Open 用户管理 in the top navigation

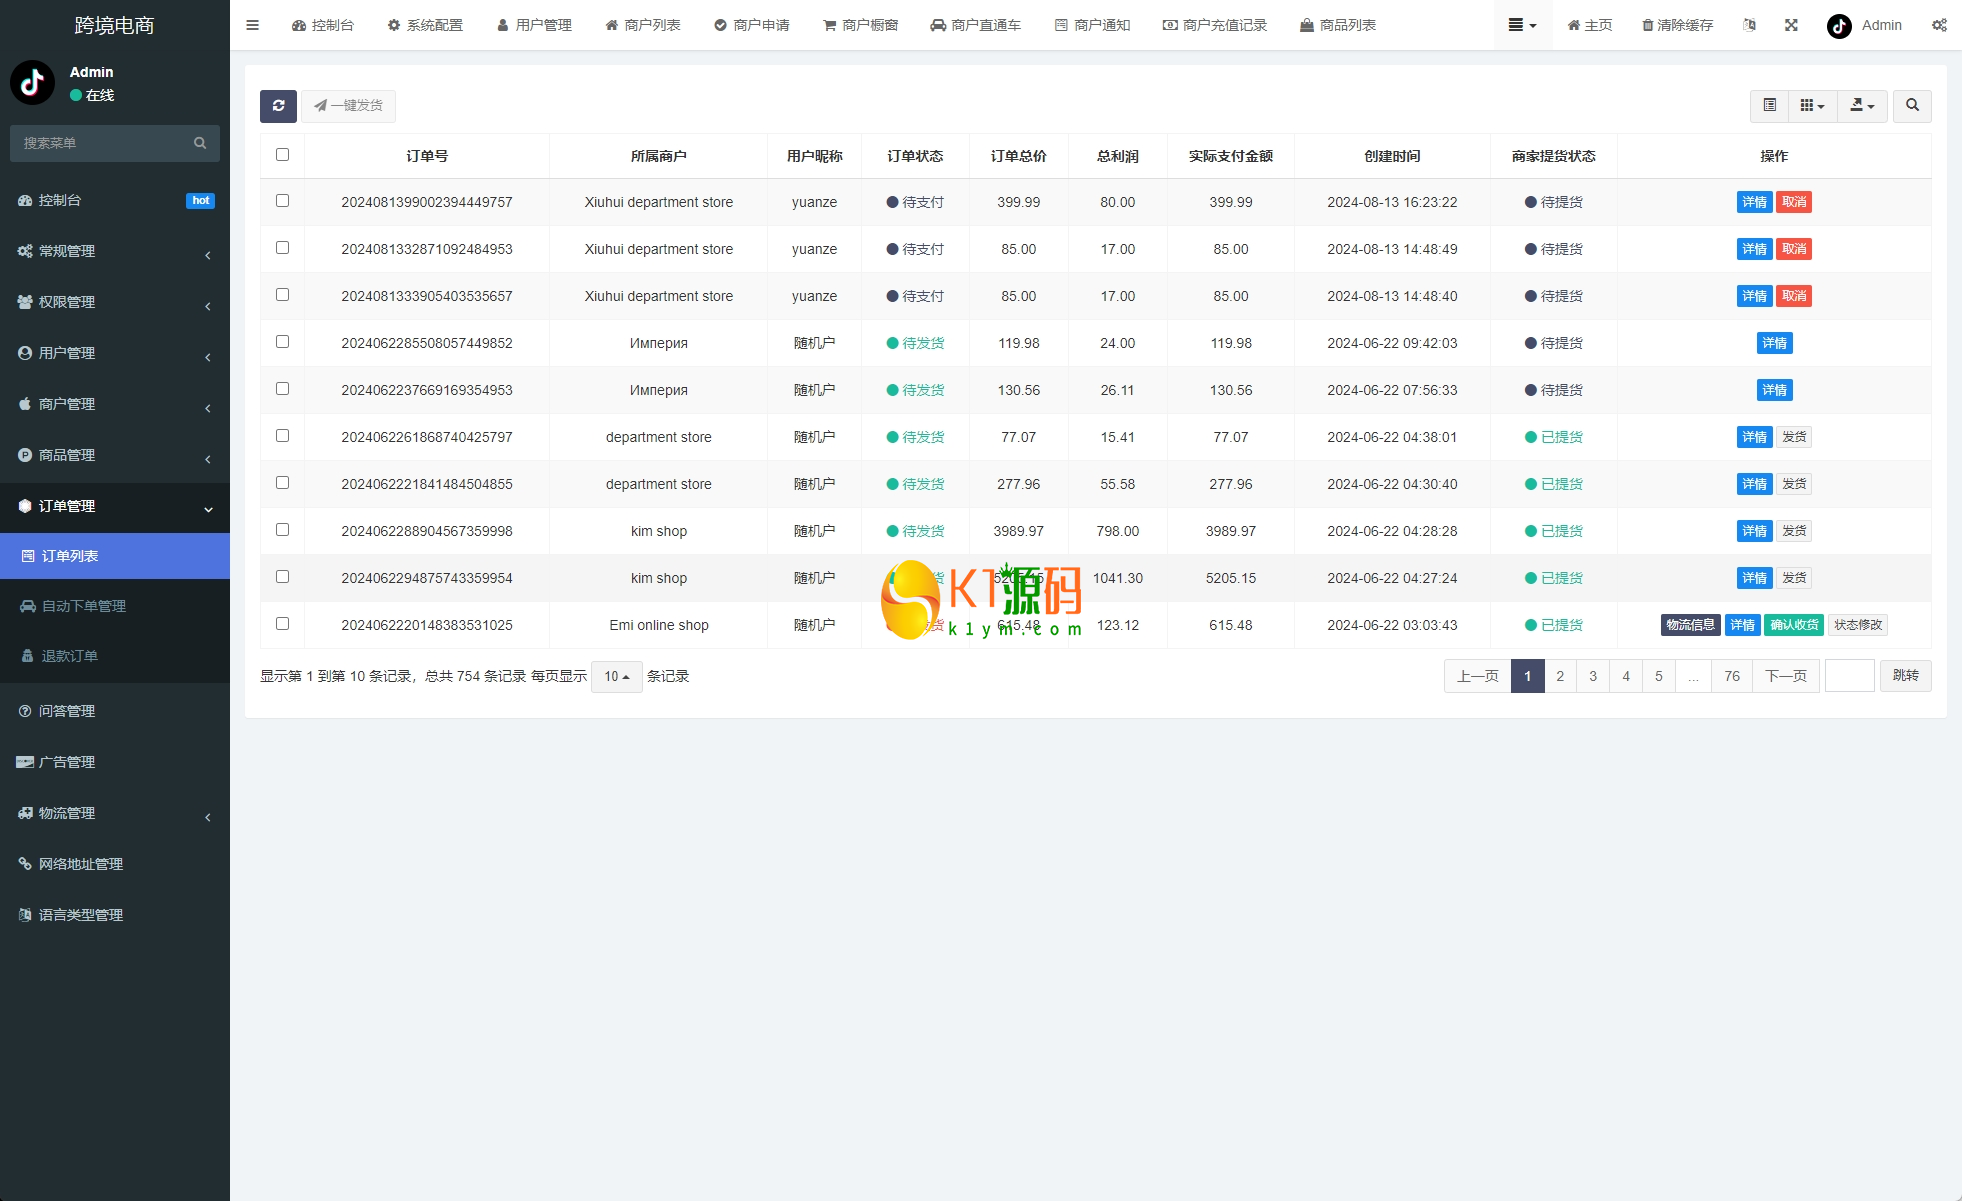pos(534,25)
